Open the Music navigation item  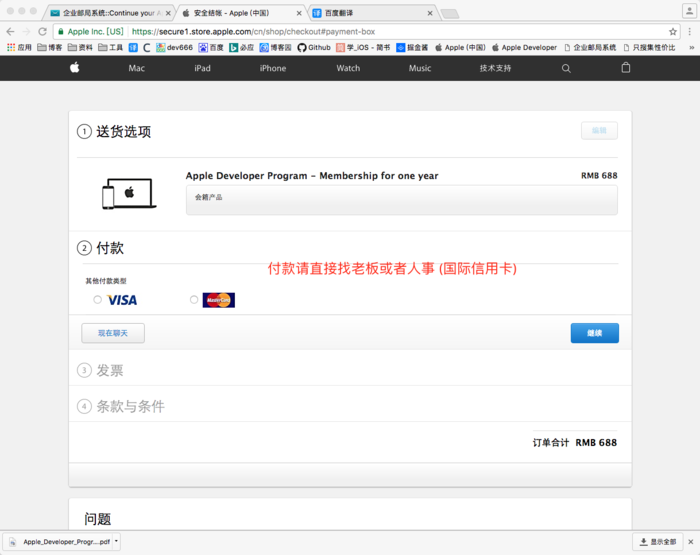coord(420,68)
